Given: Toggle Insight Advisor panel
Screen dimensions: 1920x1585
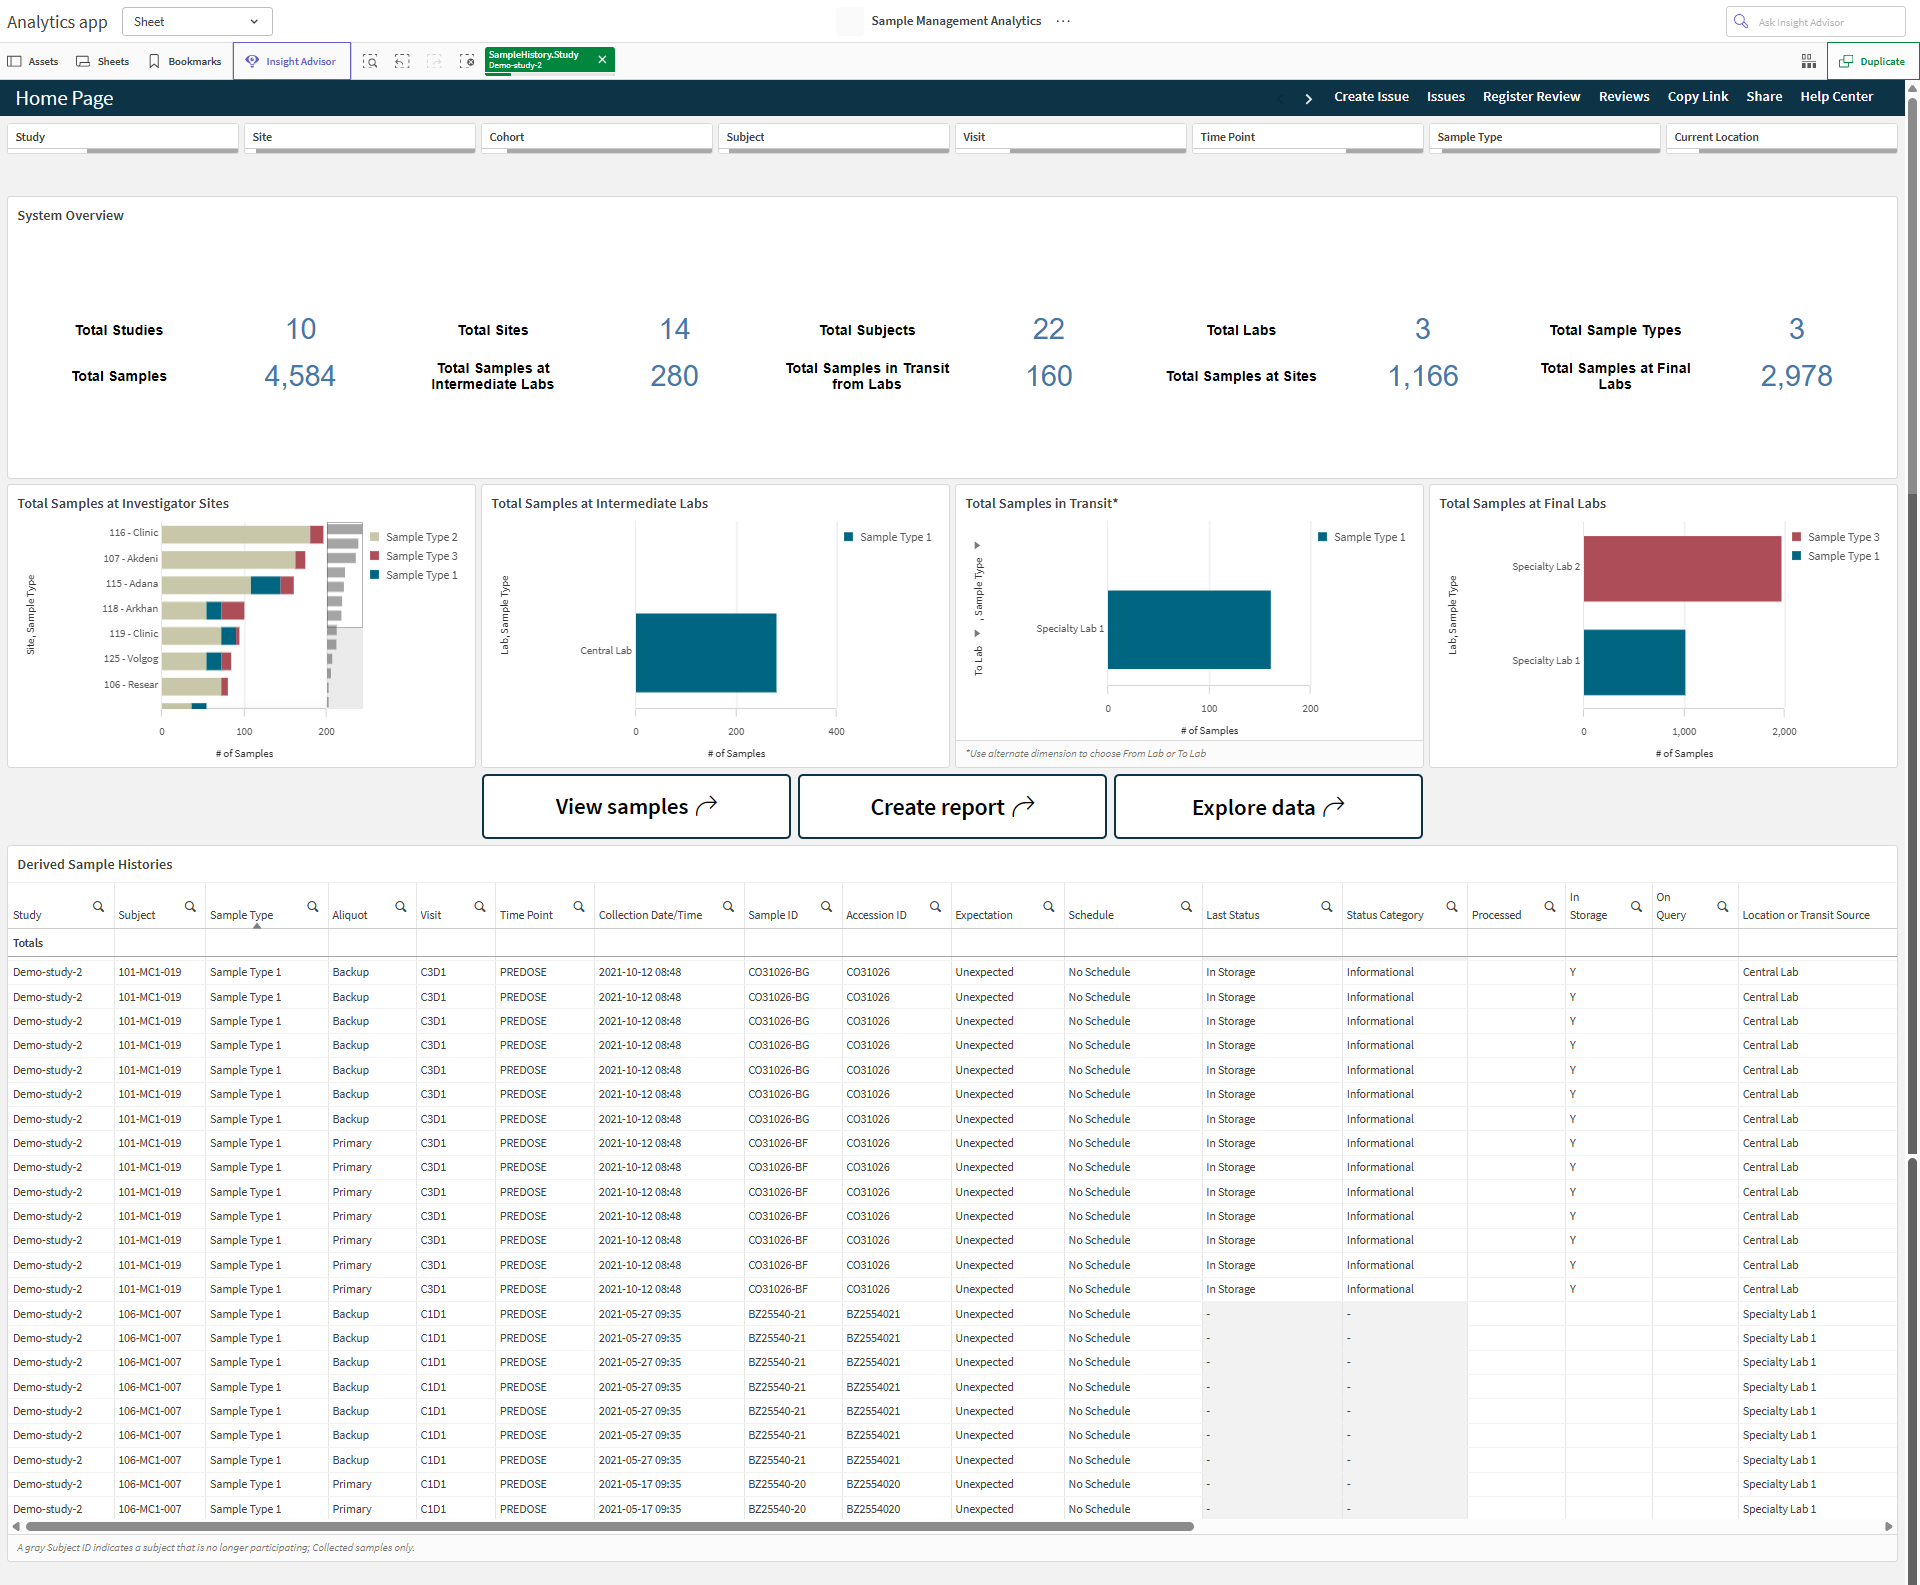Looking at the screenshot, I should [291, 61].
